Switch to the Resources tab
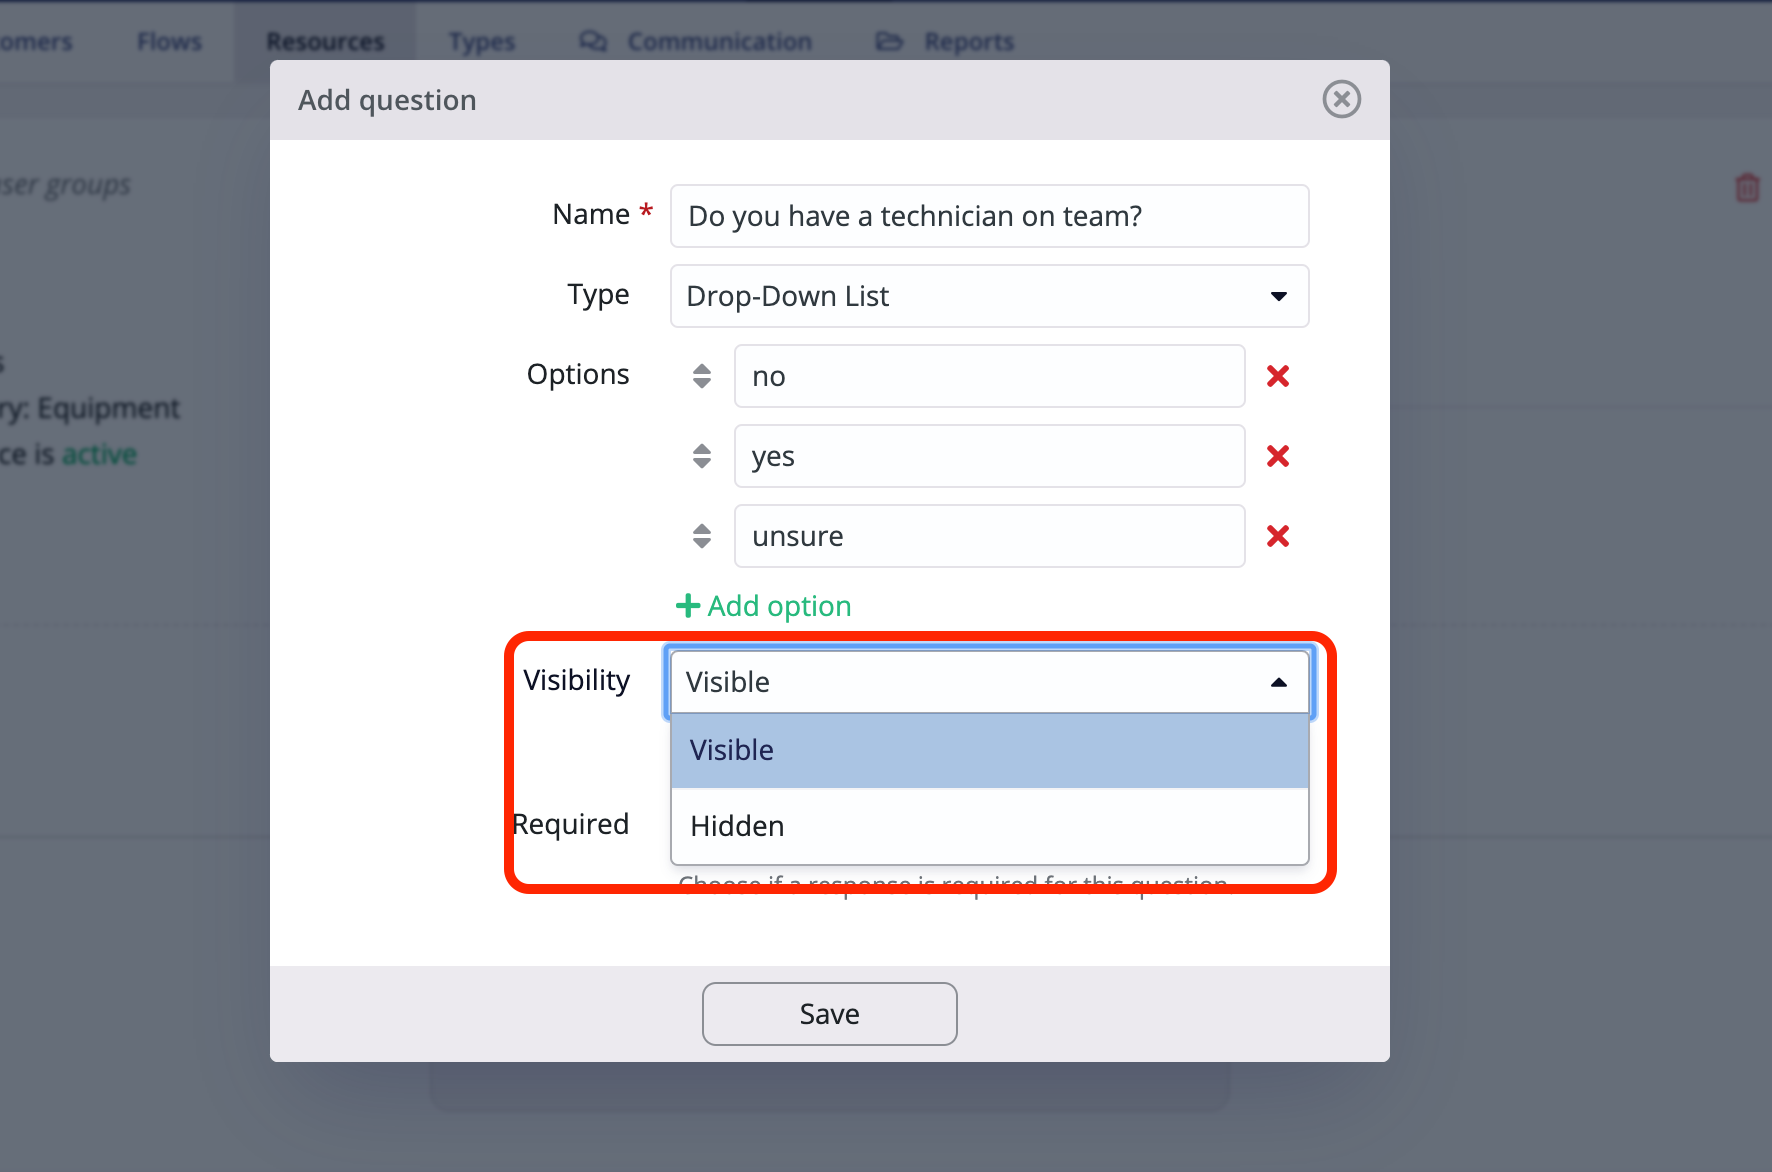Image resolution: width=1772 pixels, height=1172 pixels. click(x=324, y=41)
